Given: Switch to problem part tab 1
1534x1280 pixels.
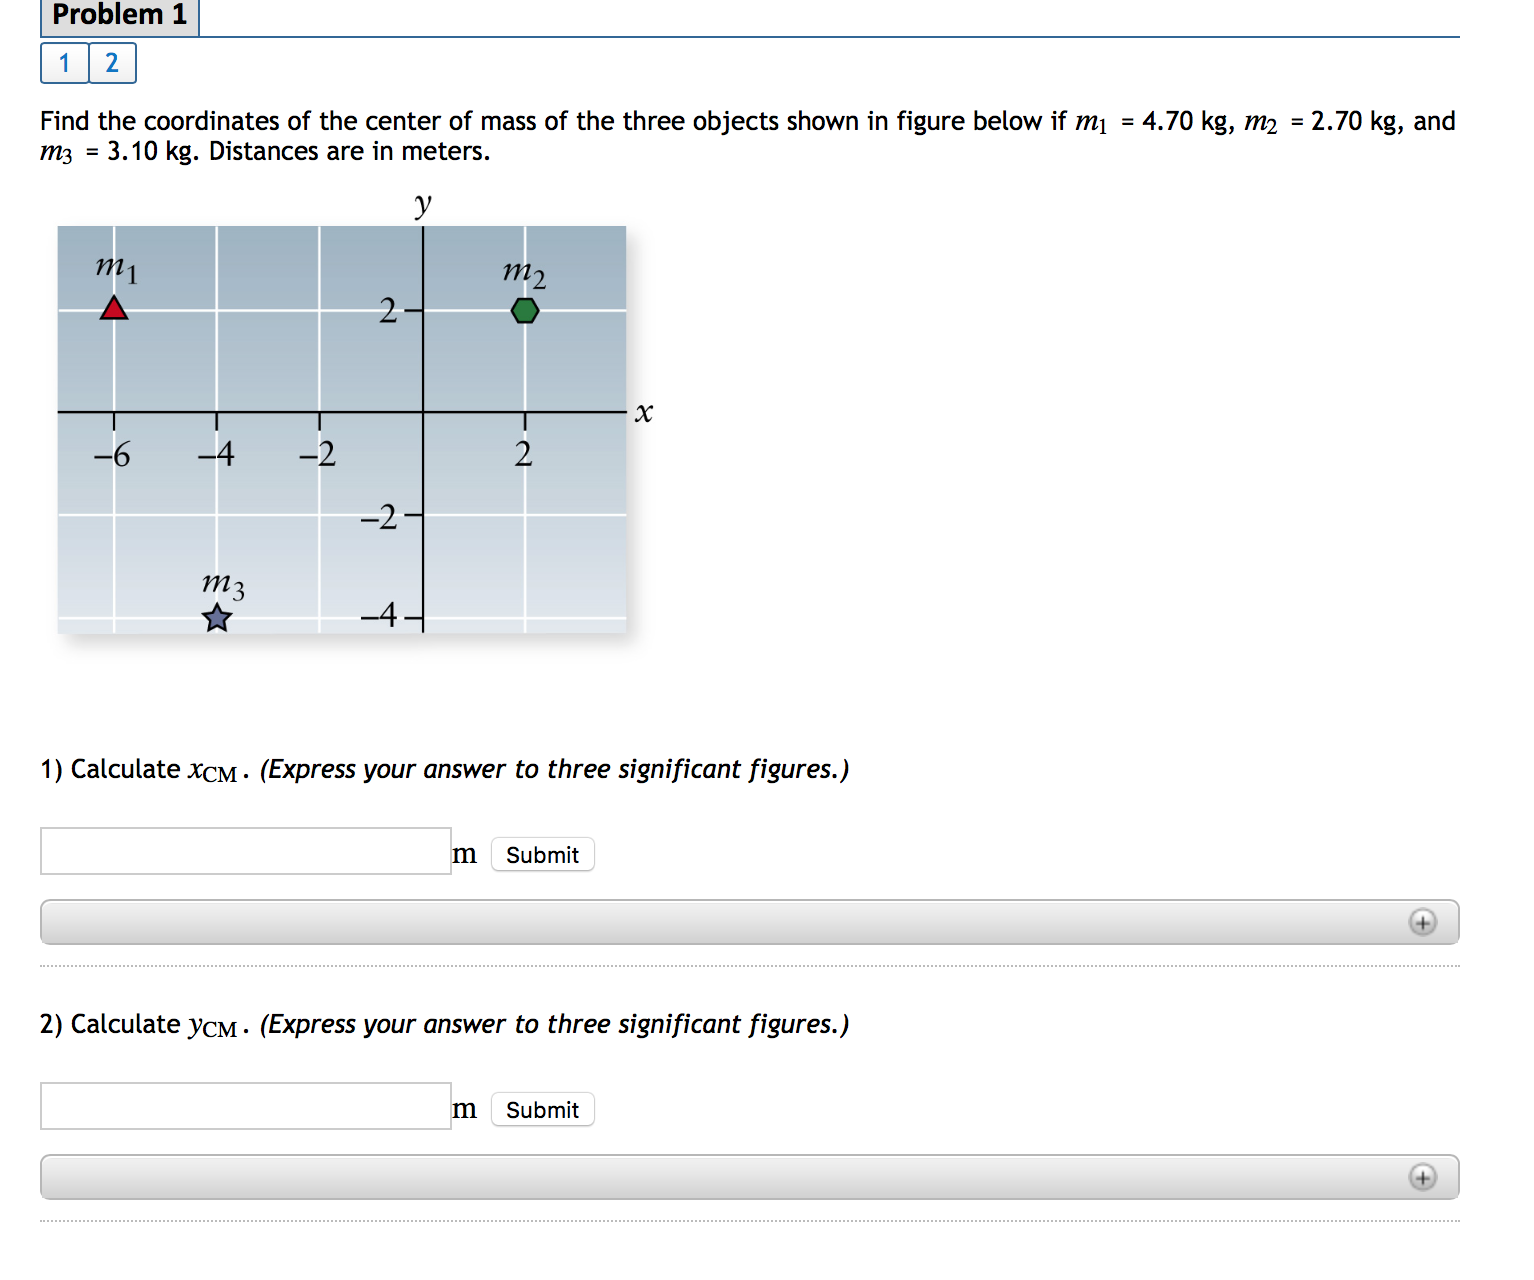Looking at the screenshot, I should pos(65,63).
